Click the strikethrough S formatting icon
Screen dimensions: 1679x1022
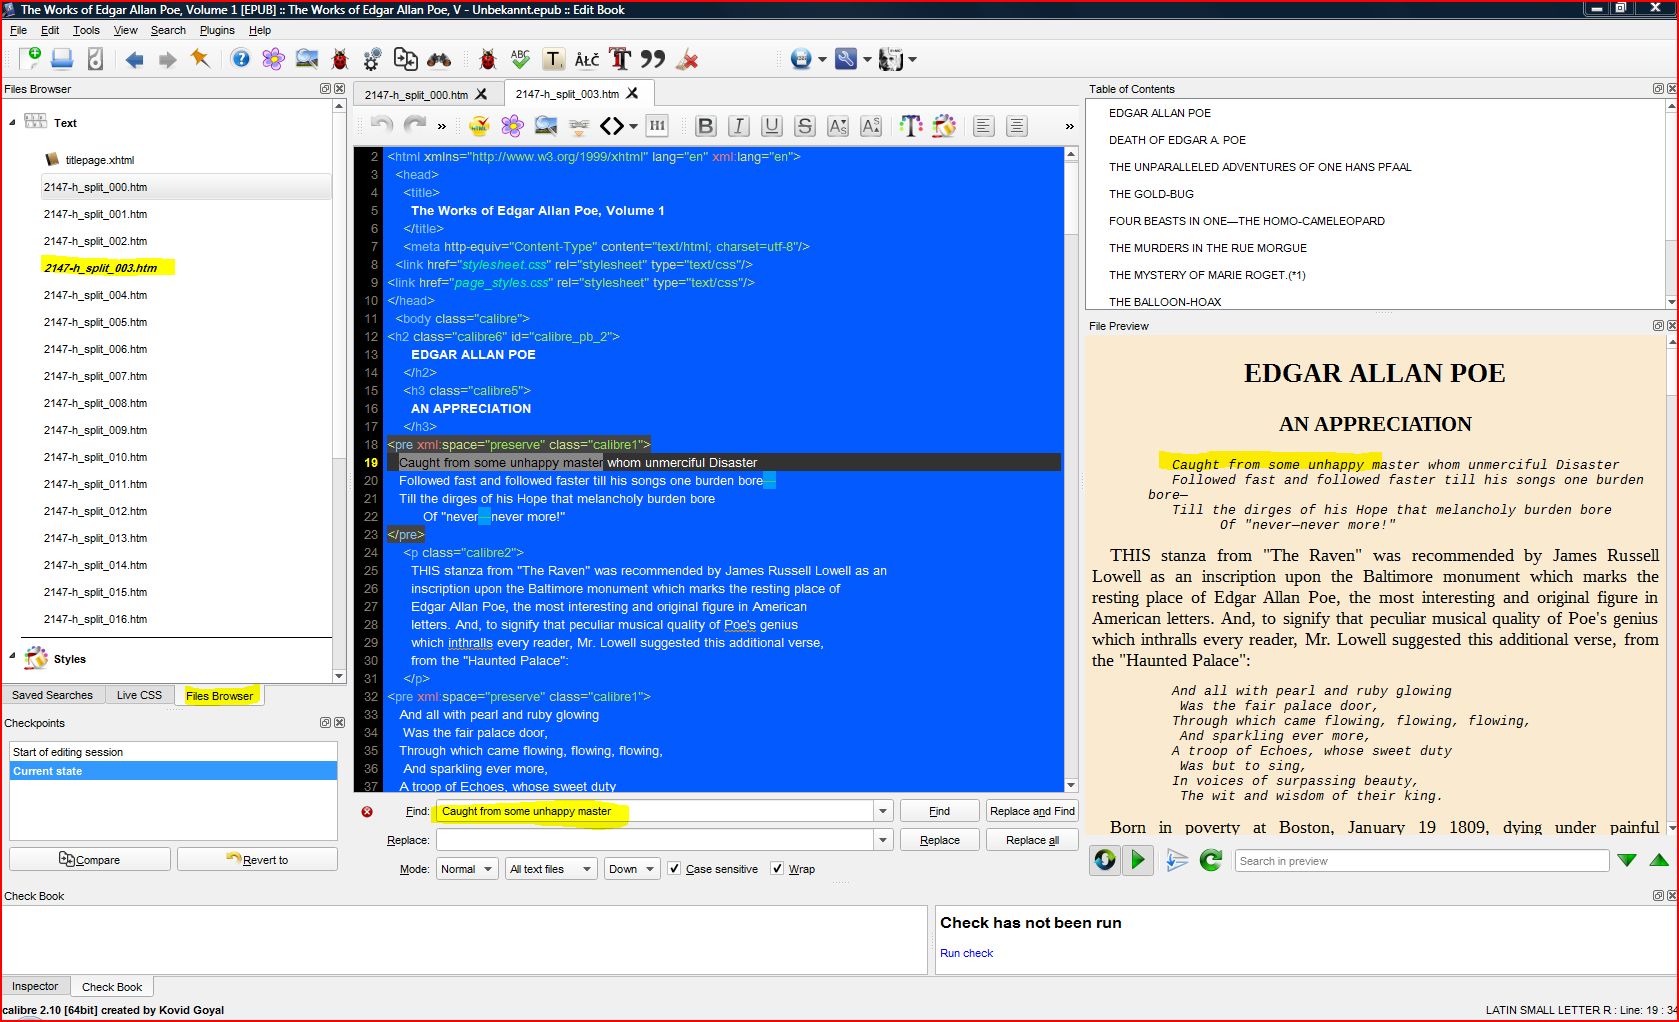tap(804, 126)
